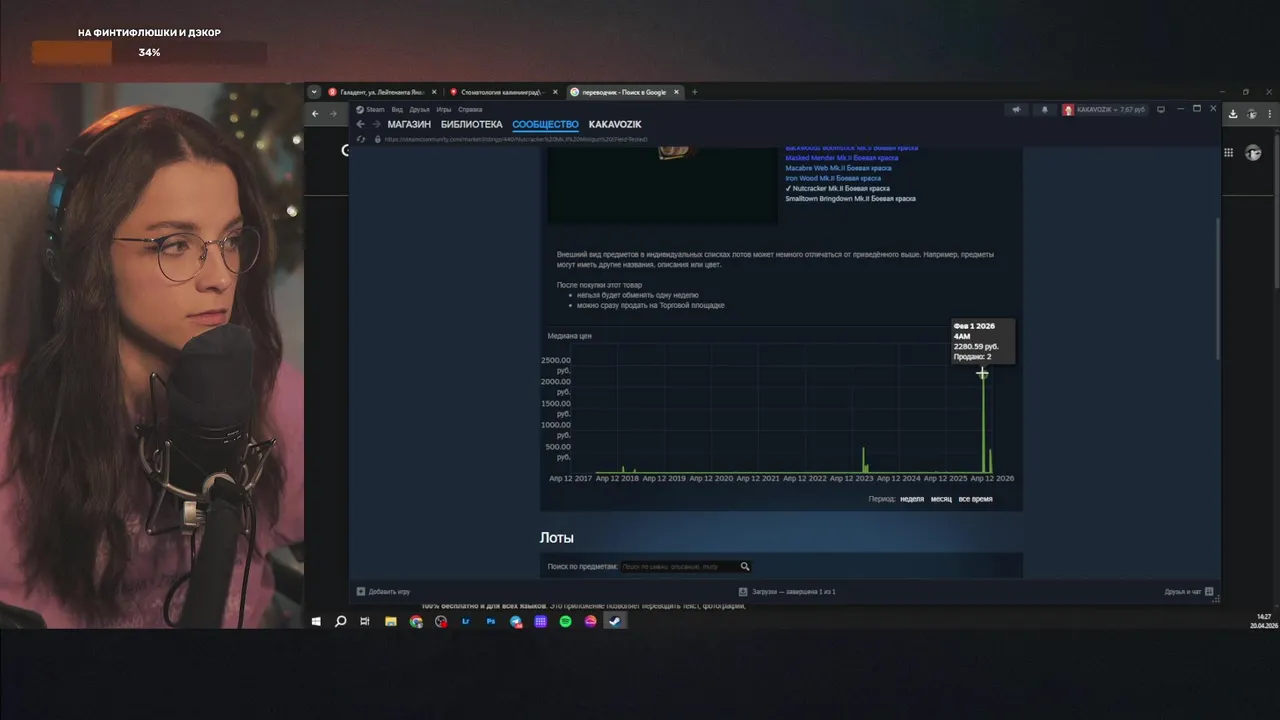1280x720 pixels.
Task: Click the 2023 price spike on chart
Action: tap(863, 460)
